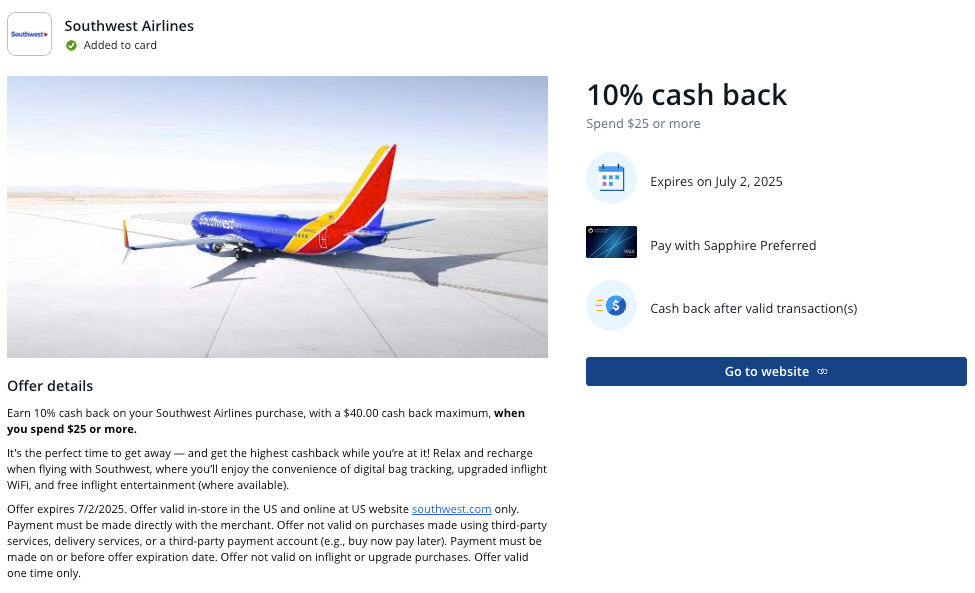
Task: Click the calendar expiration icon
Action: pyautogui.click(x=611, y=179)
